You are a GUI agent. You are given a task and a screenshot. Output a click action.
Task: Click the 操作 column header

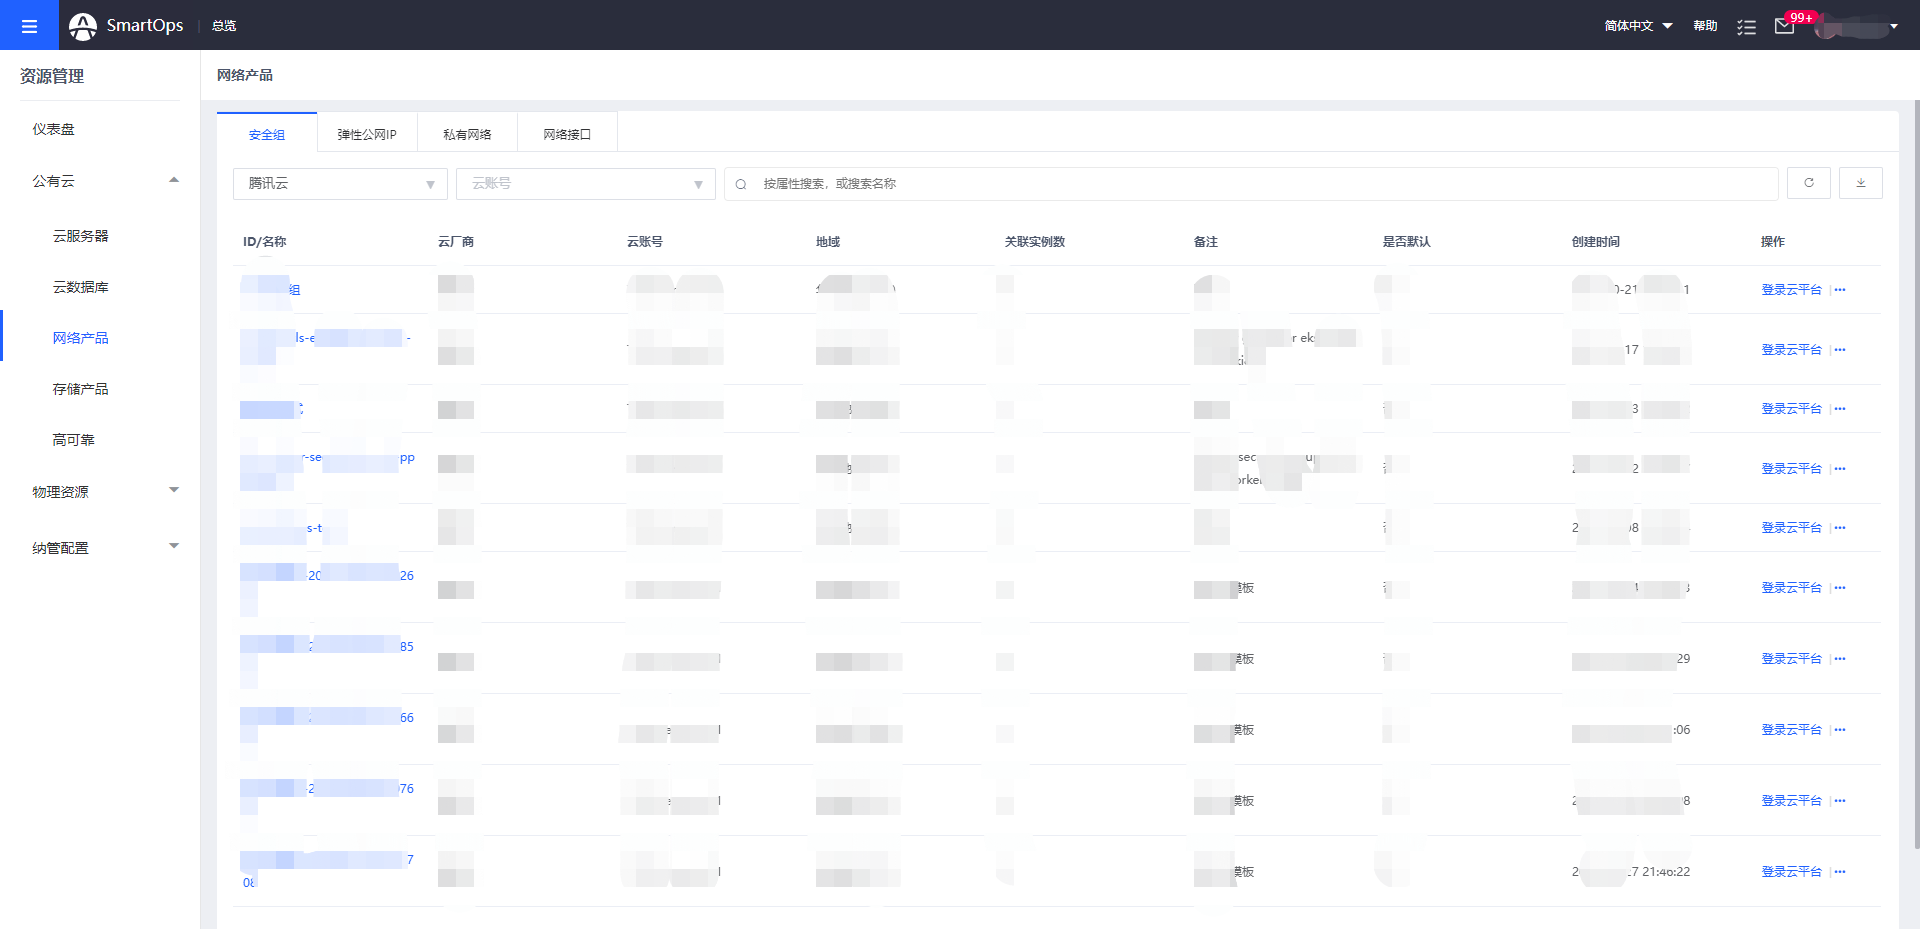[x=1773, y=242]
